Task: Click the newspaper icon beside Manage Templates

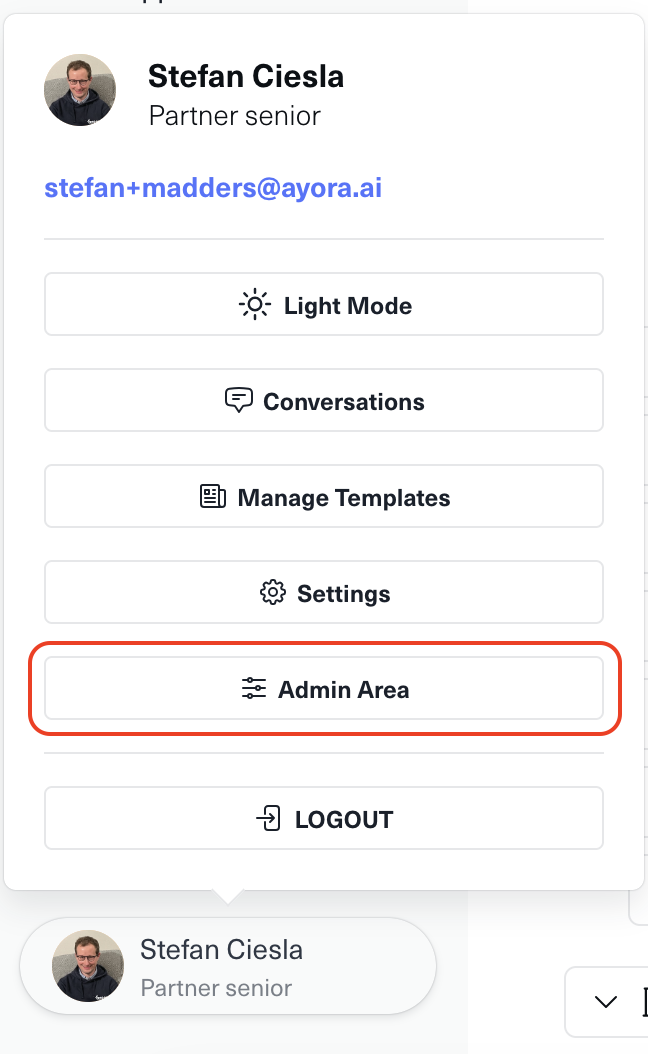Action: (x=213, y=497)
